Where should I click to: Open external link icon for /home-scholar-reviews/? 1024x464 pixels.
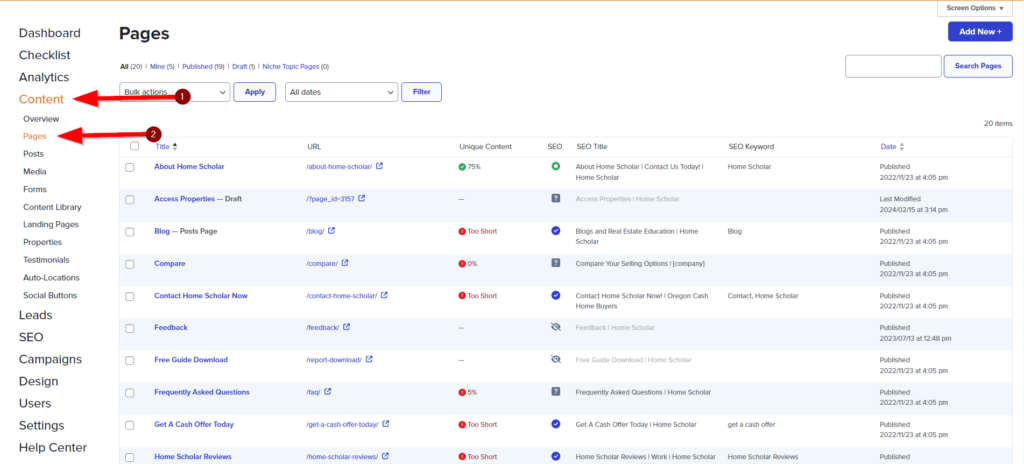coord(385,456)
